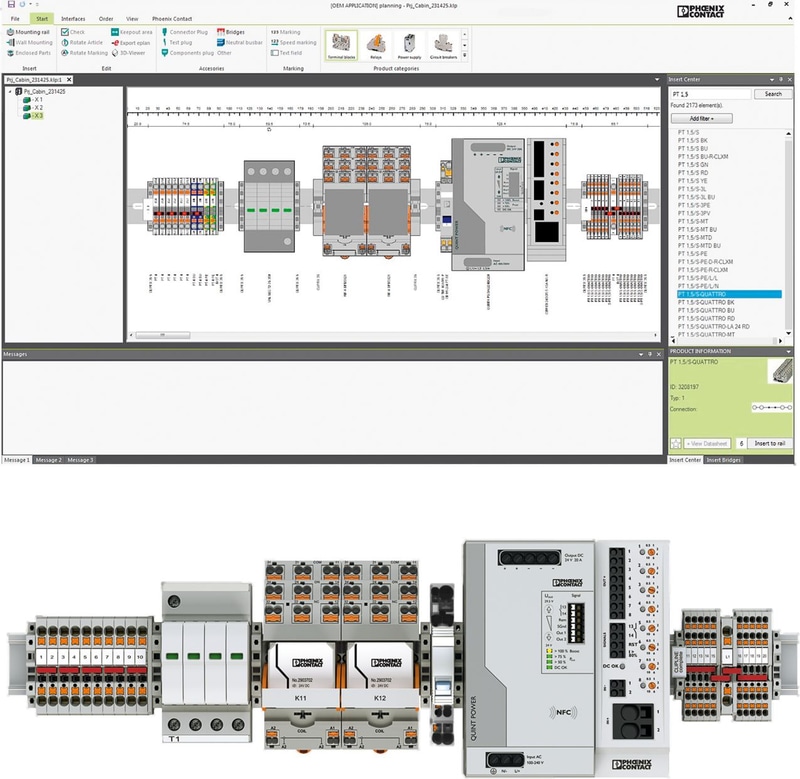Open the Bridges accessory tool
The height and width of the screenshot is (779, 800).
231,32
